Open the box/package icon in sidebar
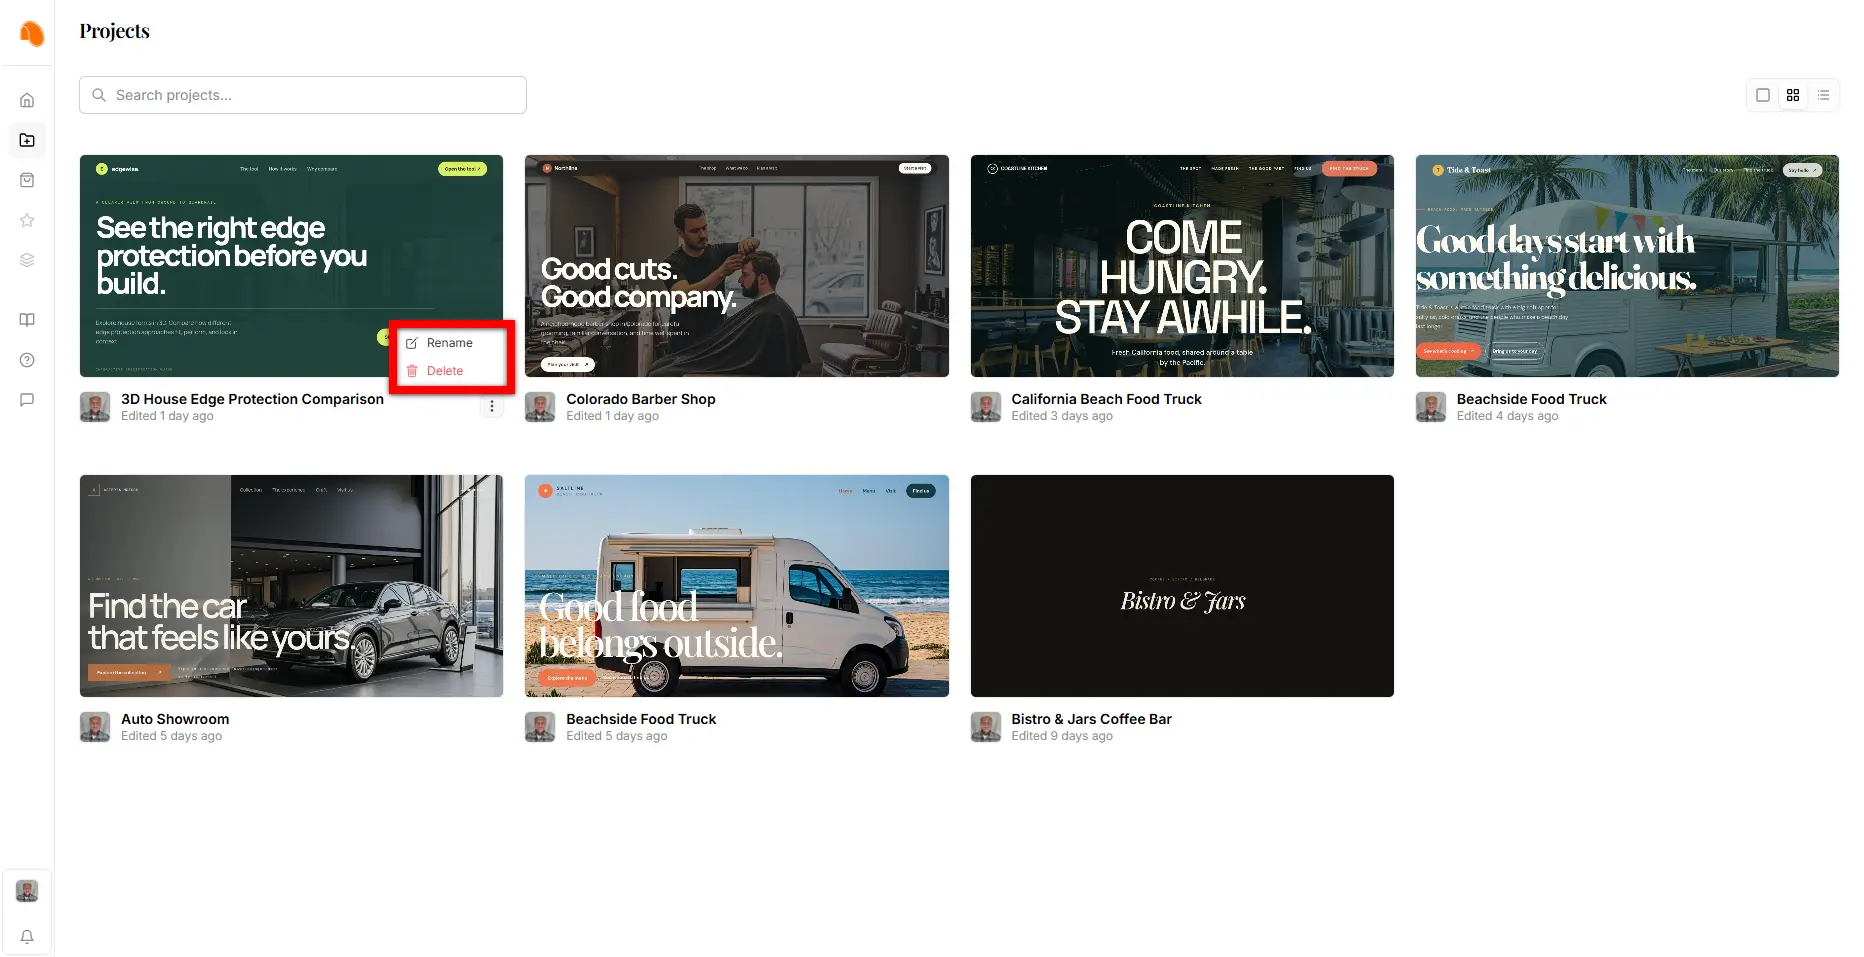Viewport: 1864px width, 957px height. coord(27,180)
